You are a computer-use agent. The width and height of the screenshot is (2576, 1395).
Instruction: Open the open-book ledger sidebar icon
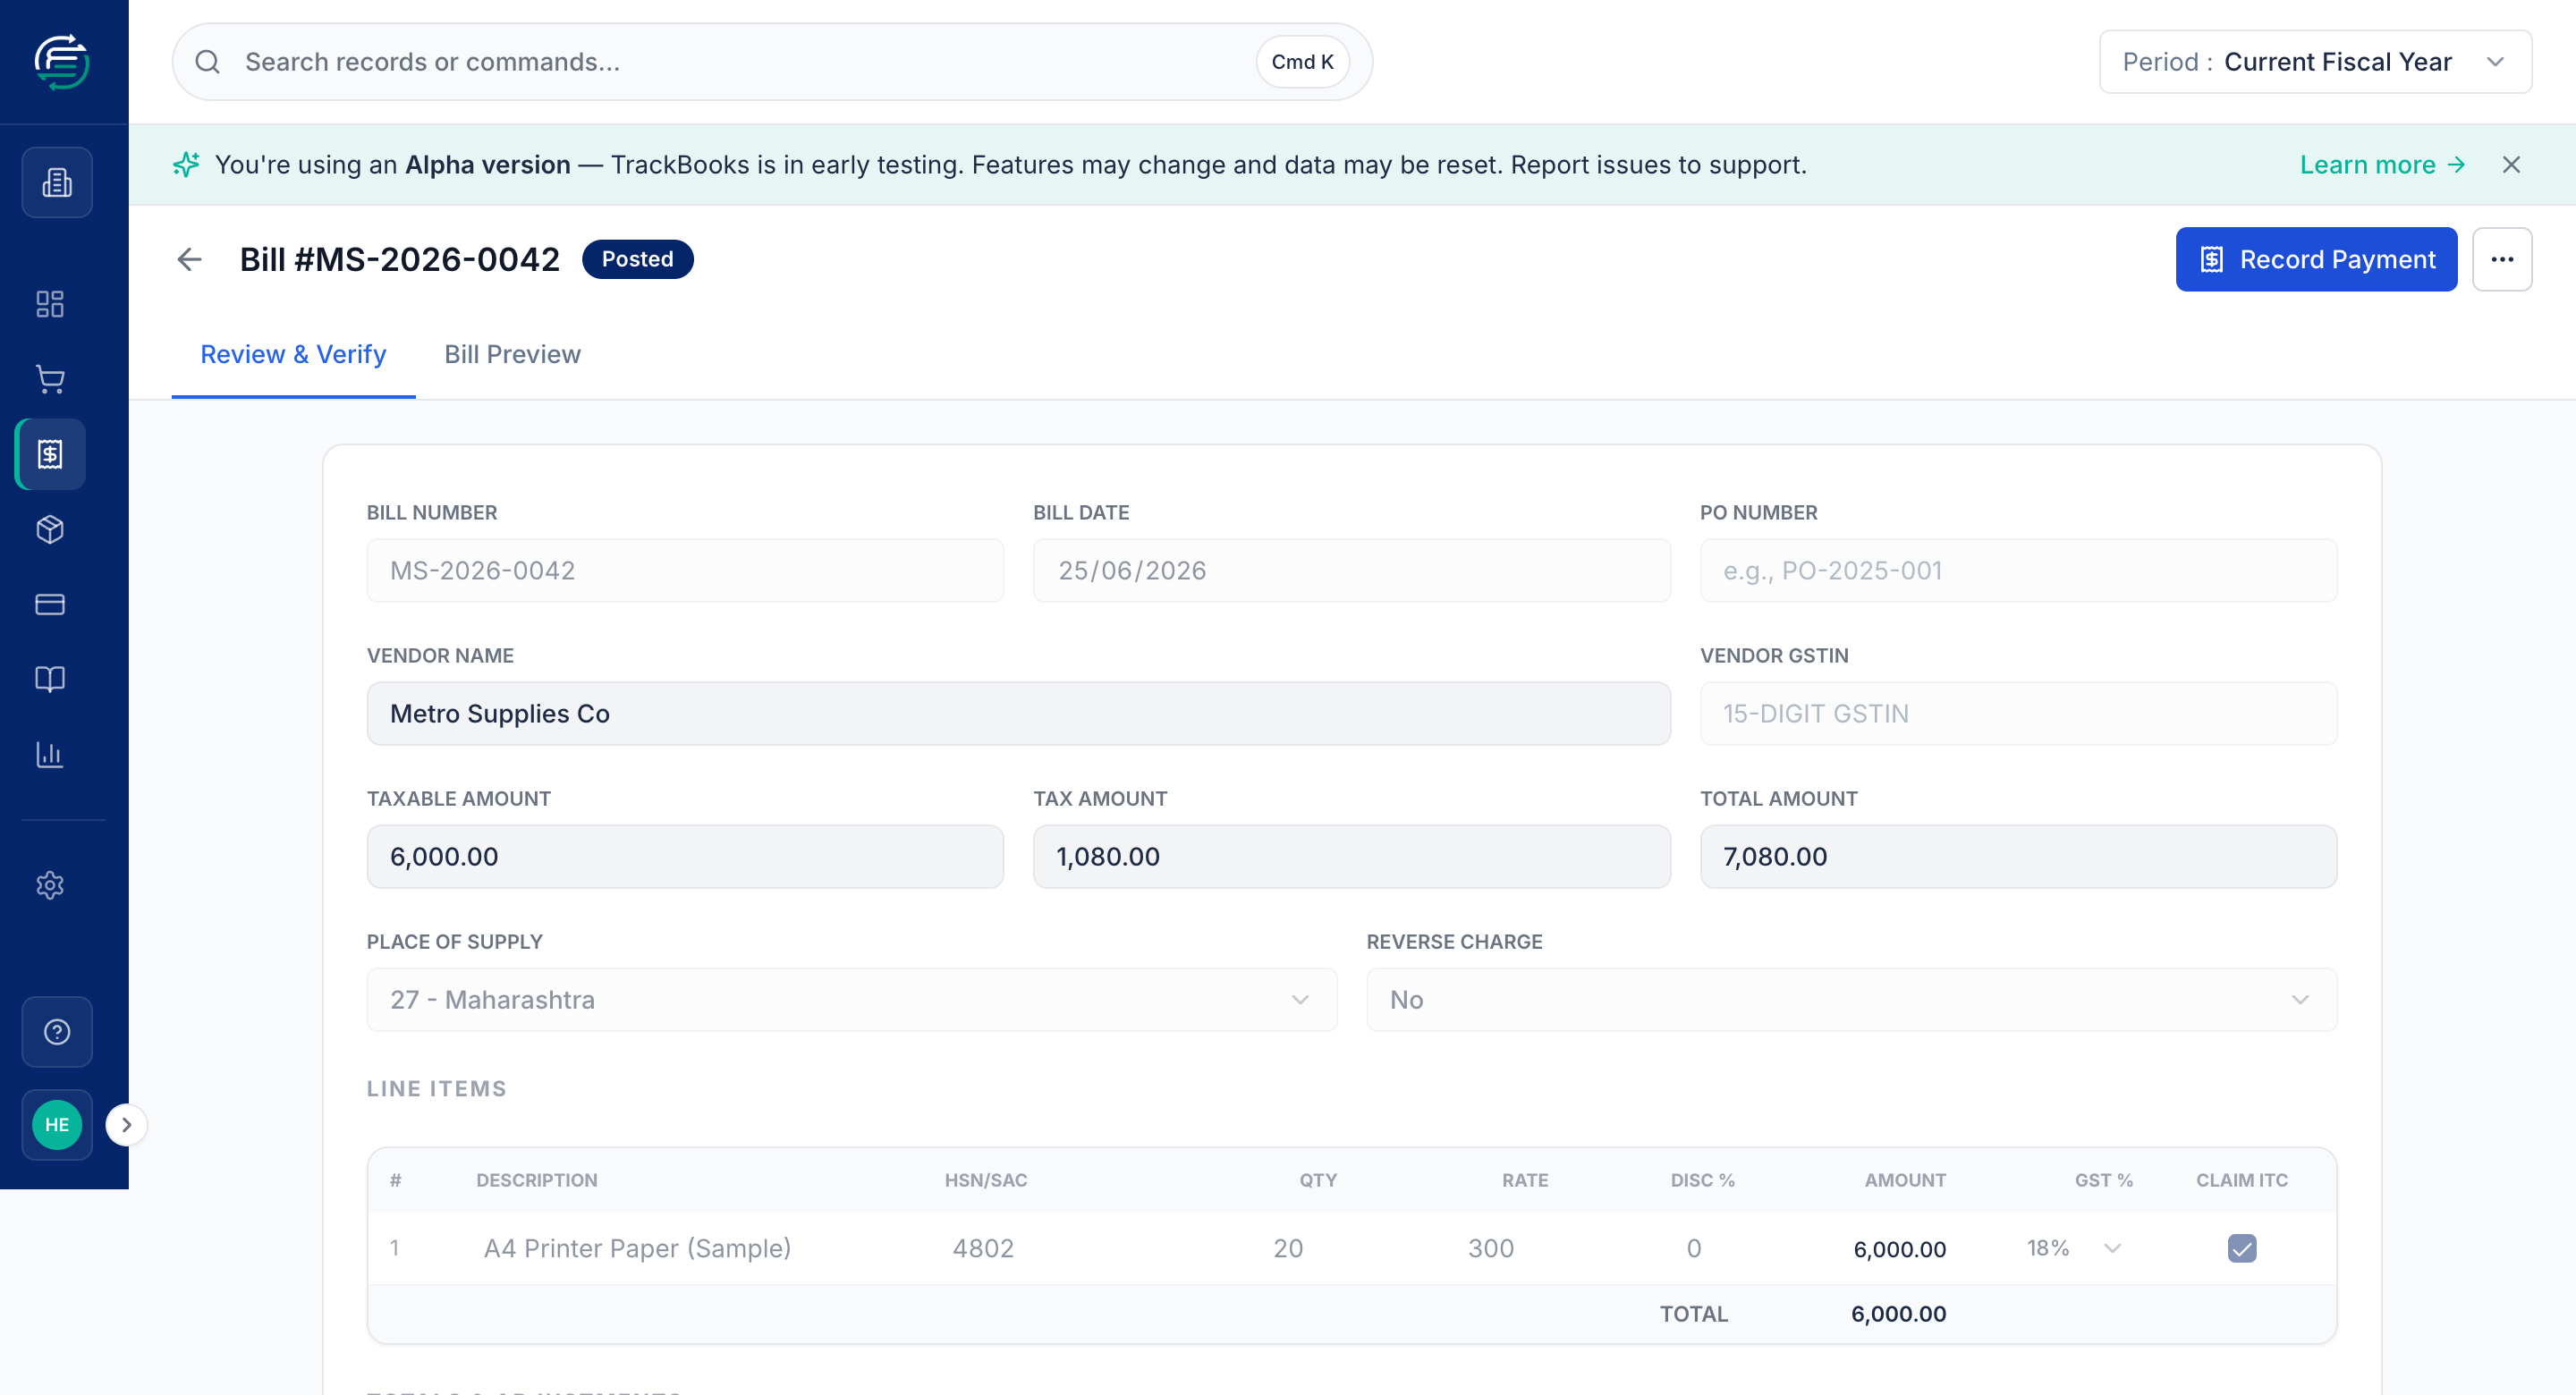click(50, 679)
